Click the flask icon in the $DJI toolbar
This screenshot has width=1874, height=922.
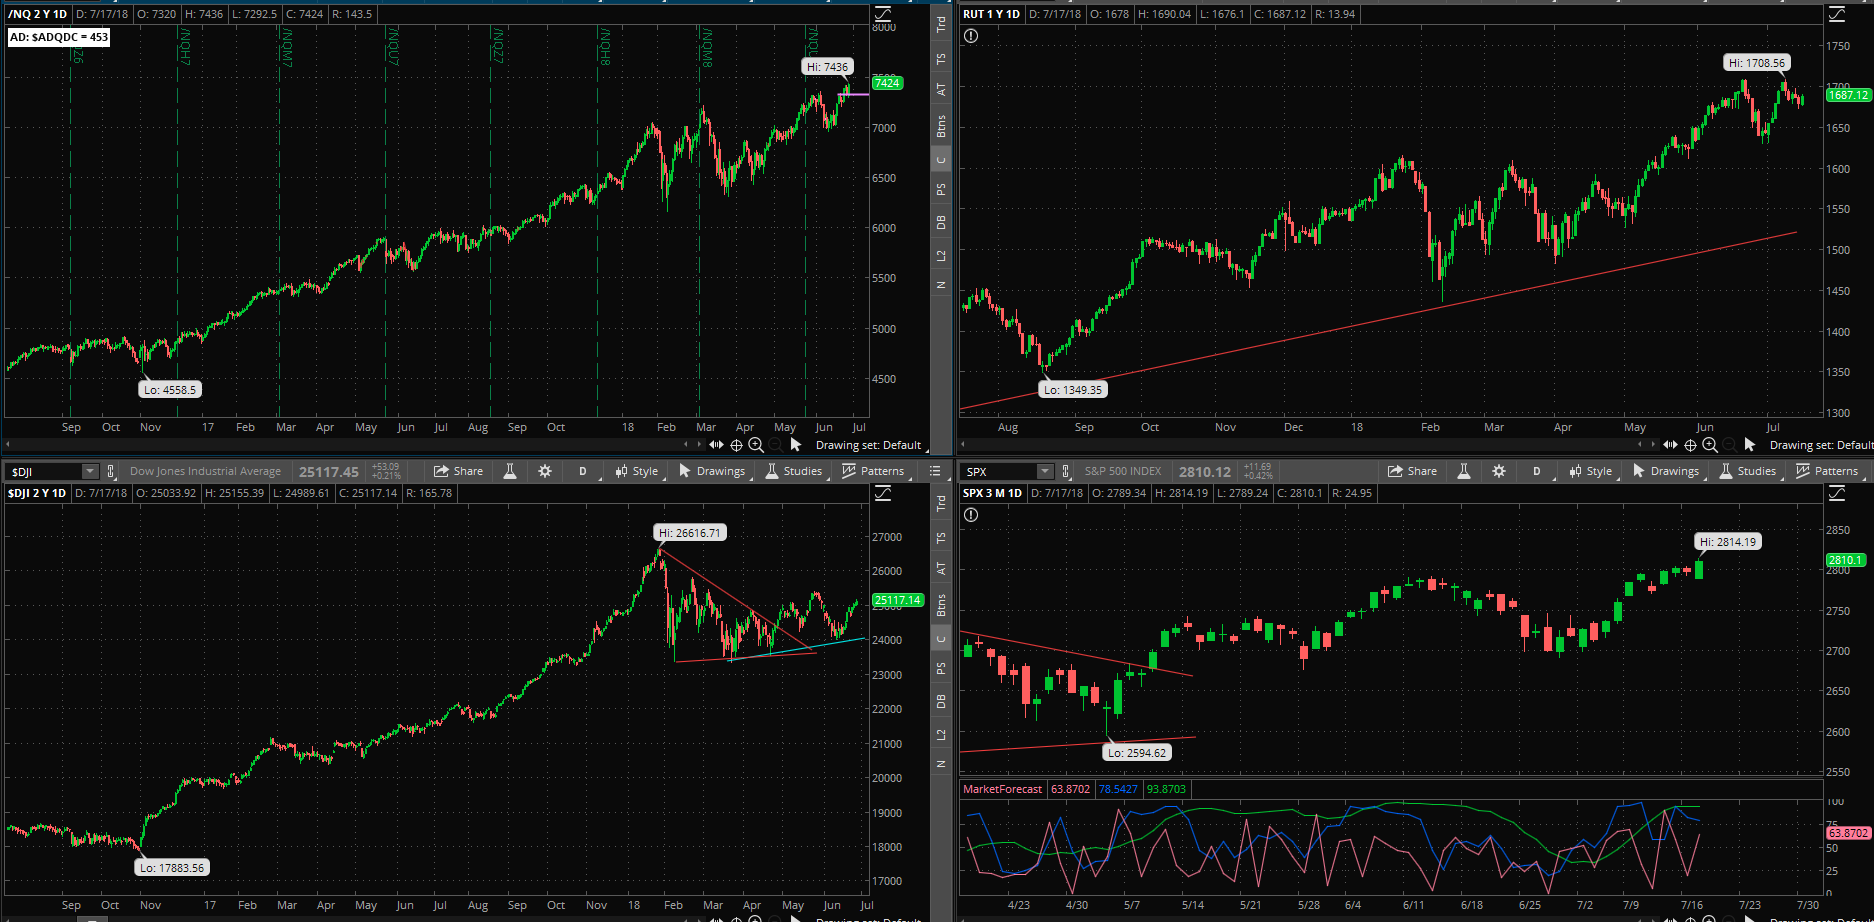[x=510, y=471]
